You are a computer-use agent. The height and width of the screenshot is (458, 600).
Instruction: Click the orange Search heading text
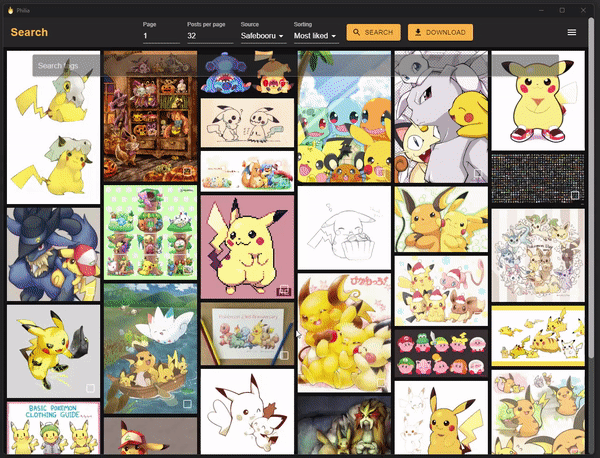pyautogui.click(x=29, y=33)
